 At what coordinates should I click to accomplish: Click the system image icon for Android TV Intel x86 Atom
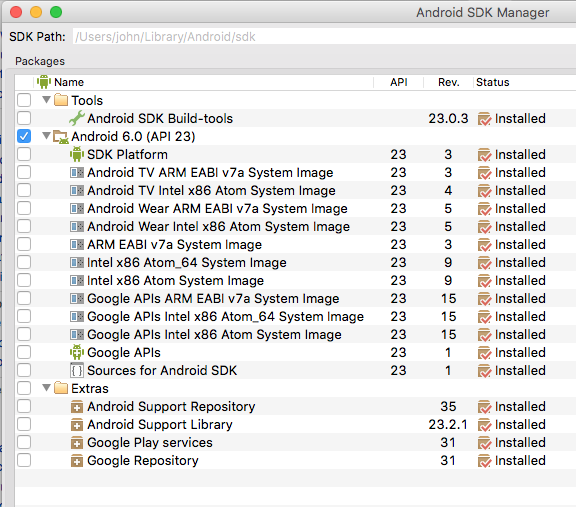point(77,190)
